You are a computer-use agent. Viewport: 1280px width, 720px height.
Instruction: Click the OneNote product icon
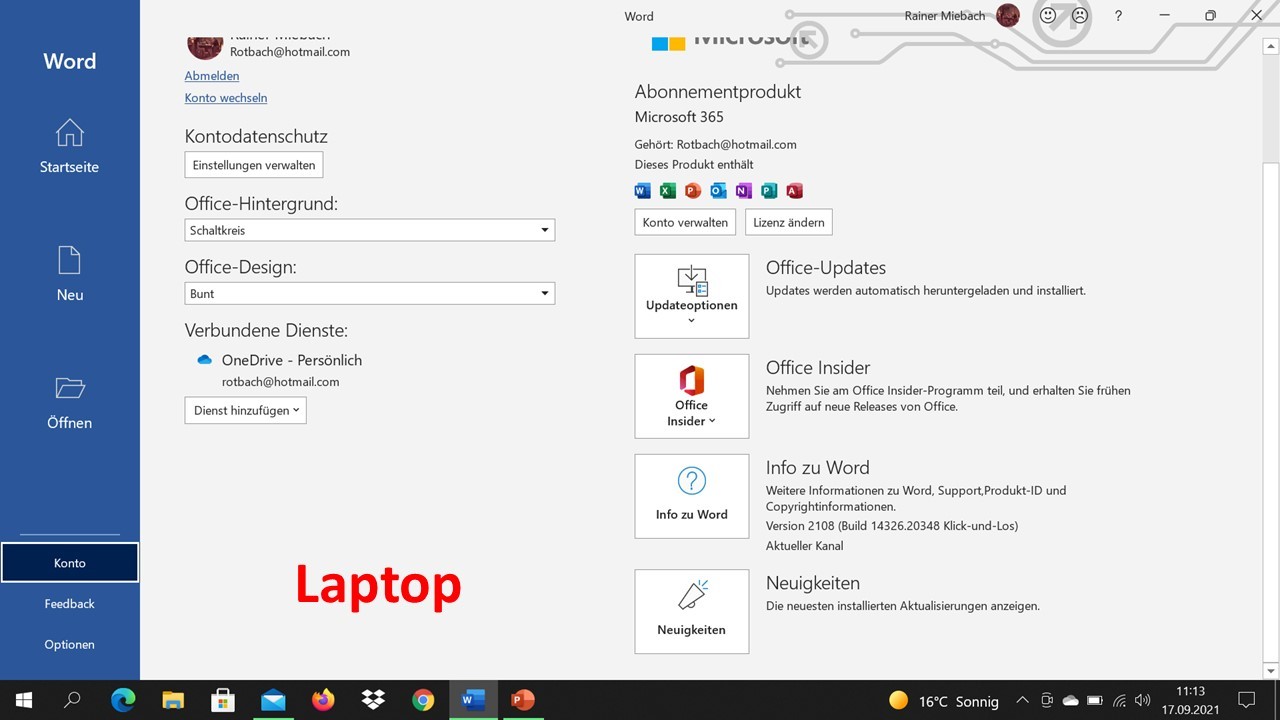click(743, 191)
